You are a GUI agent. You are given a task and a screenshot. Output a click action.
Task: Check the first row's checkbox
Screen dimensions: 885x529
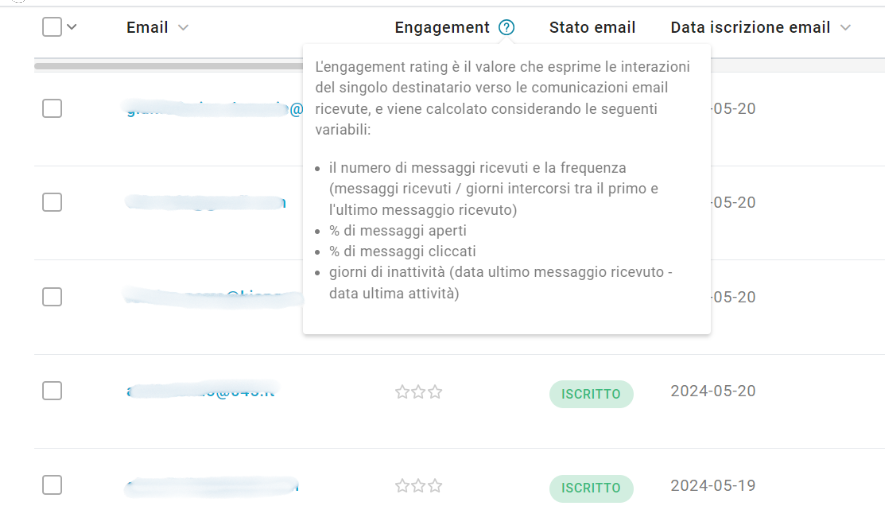(52, 108)
